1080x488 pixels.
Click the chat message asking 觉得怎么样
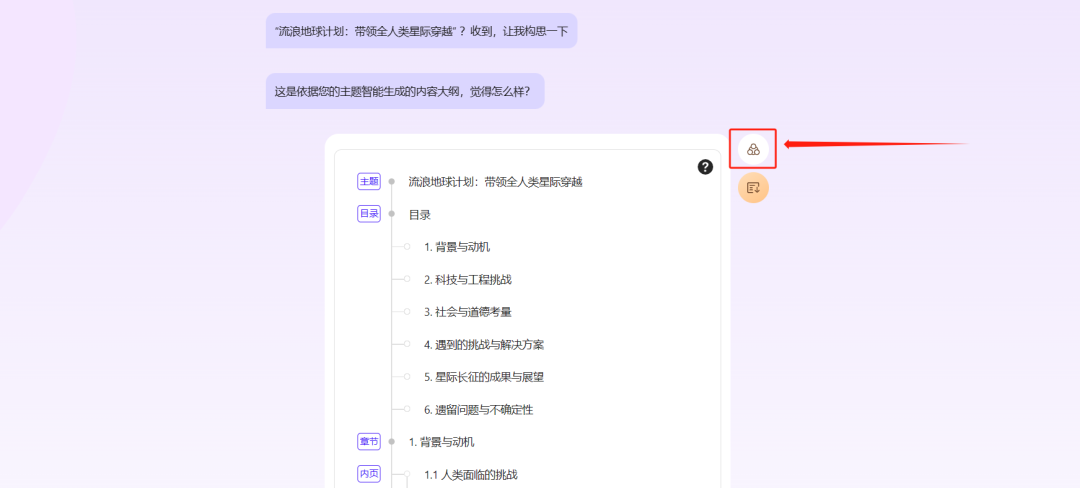[404, 92]
